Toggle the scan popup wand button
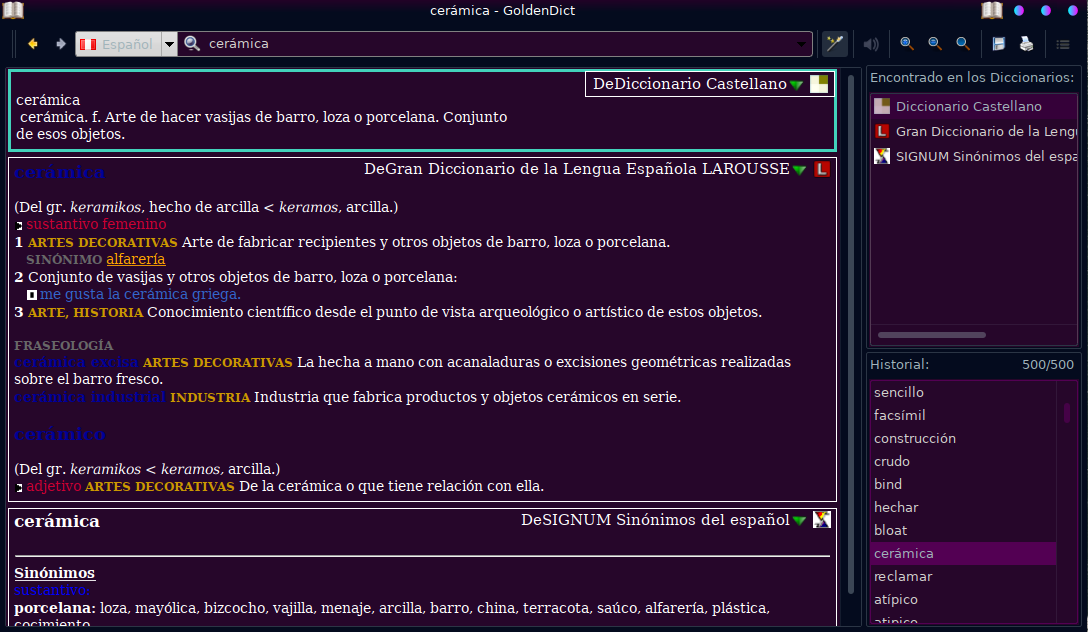 [x=834, y=44]
